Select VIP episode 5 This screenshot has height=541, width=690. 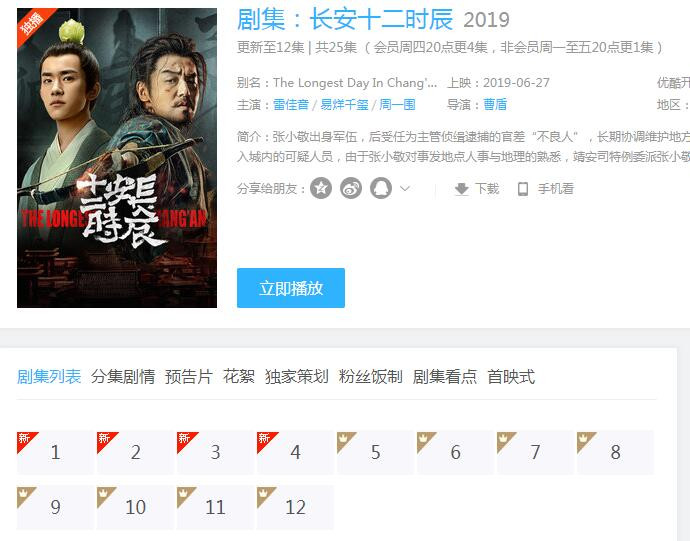375,453
